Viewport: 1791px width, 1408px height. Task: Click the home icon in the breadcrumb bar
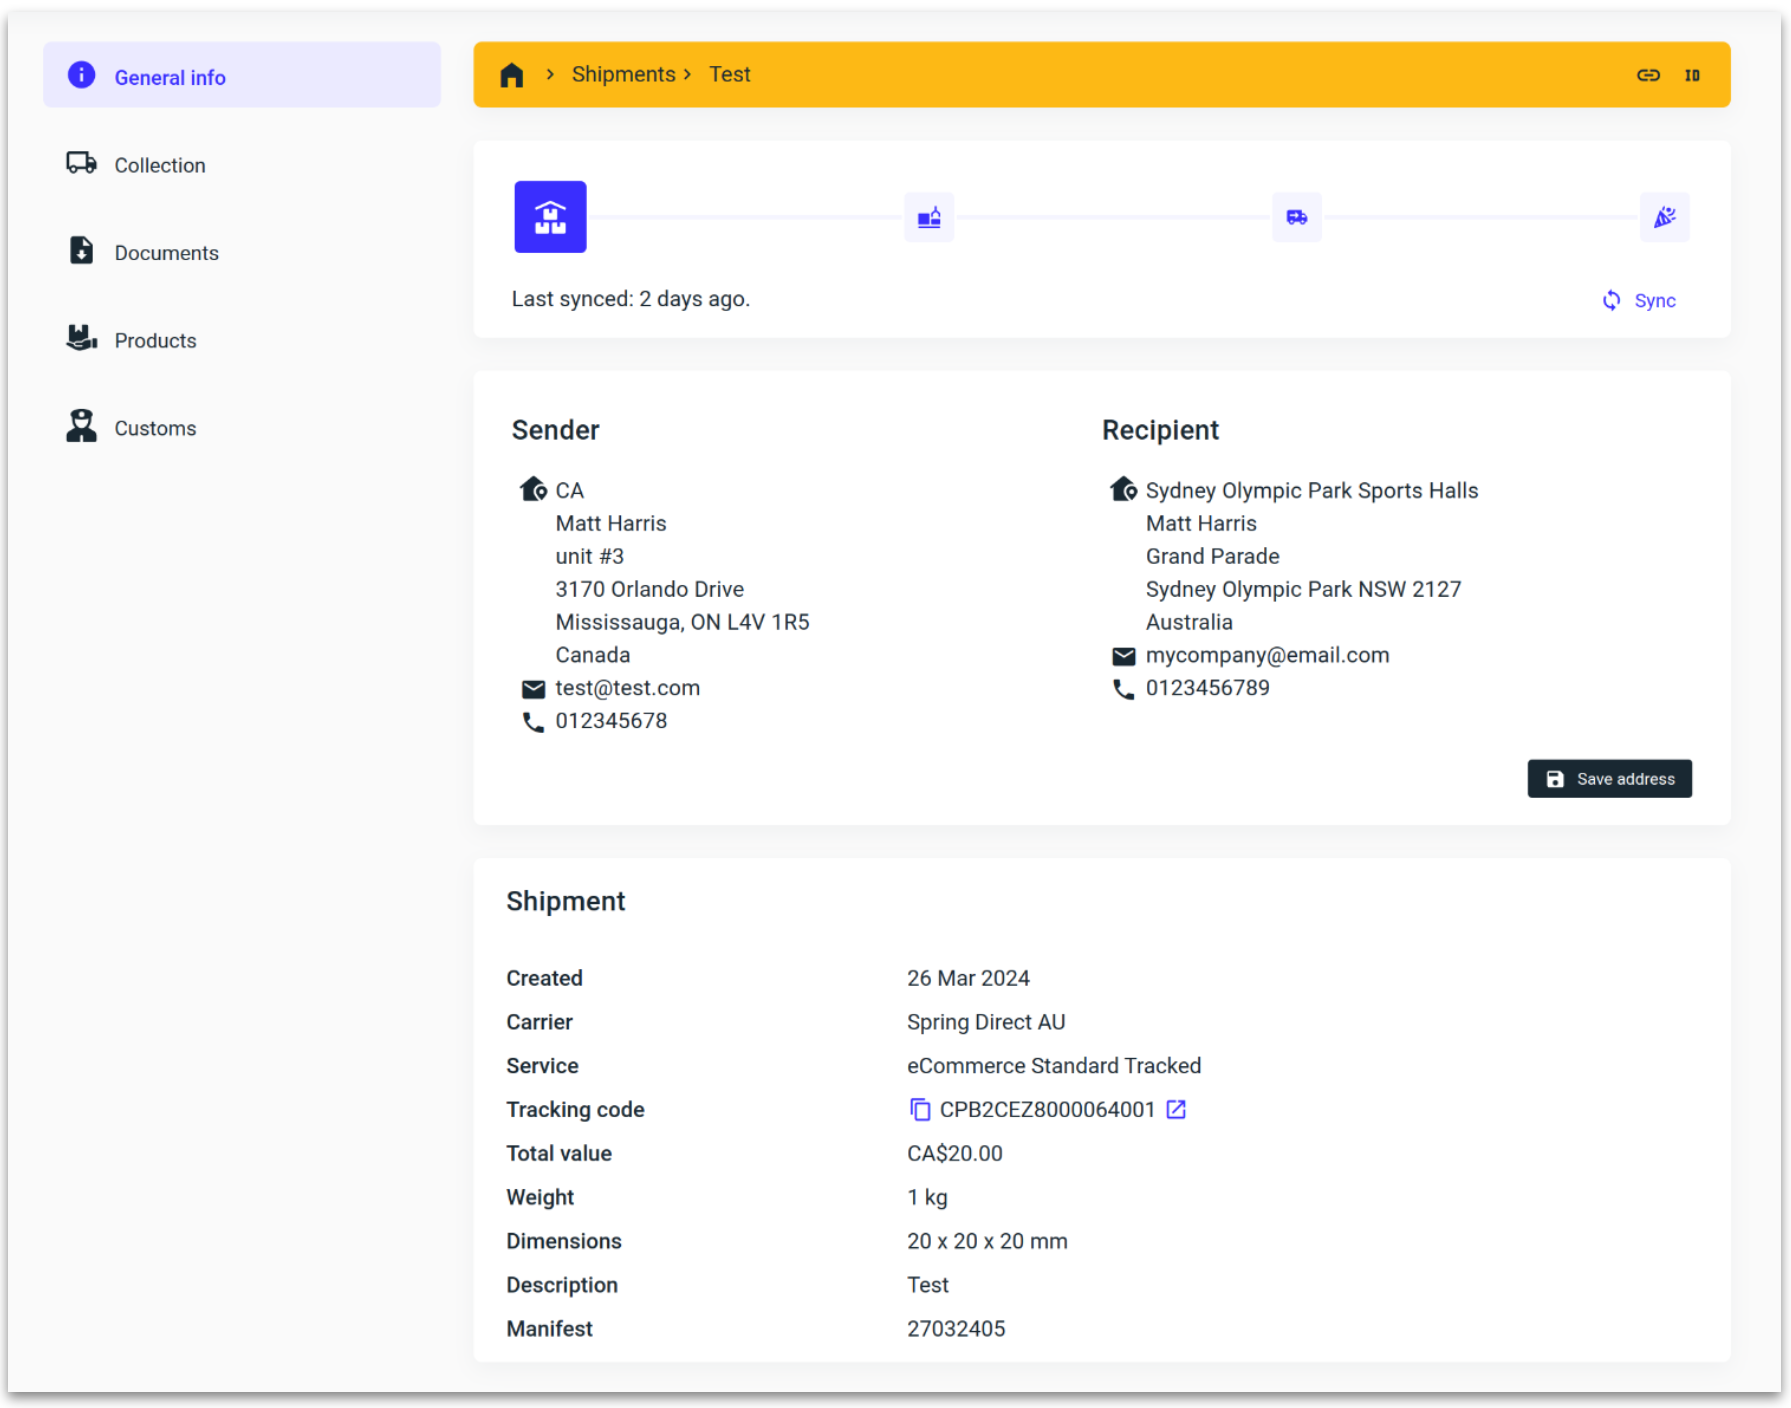pos(511,74)
